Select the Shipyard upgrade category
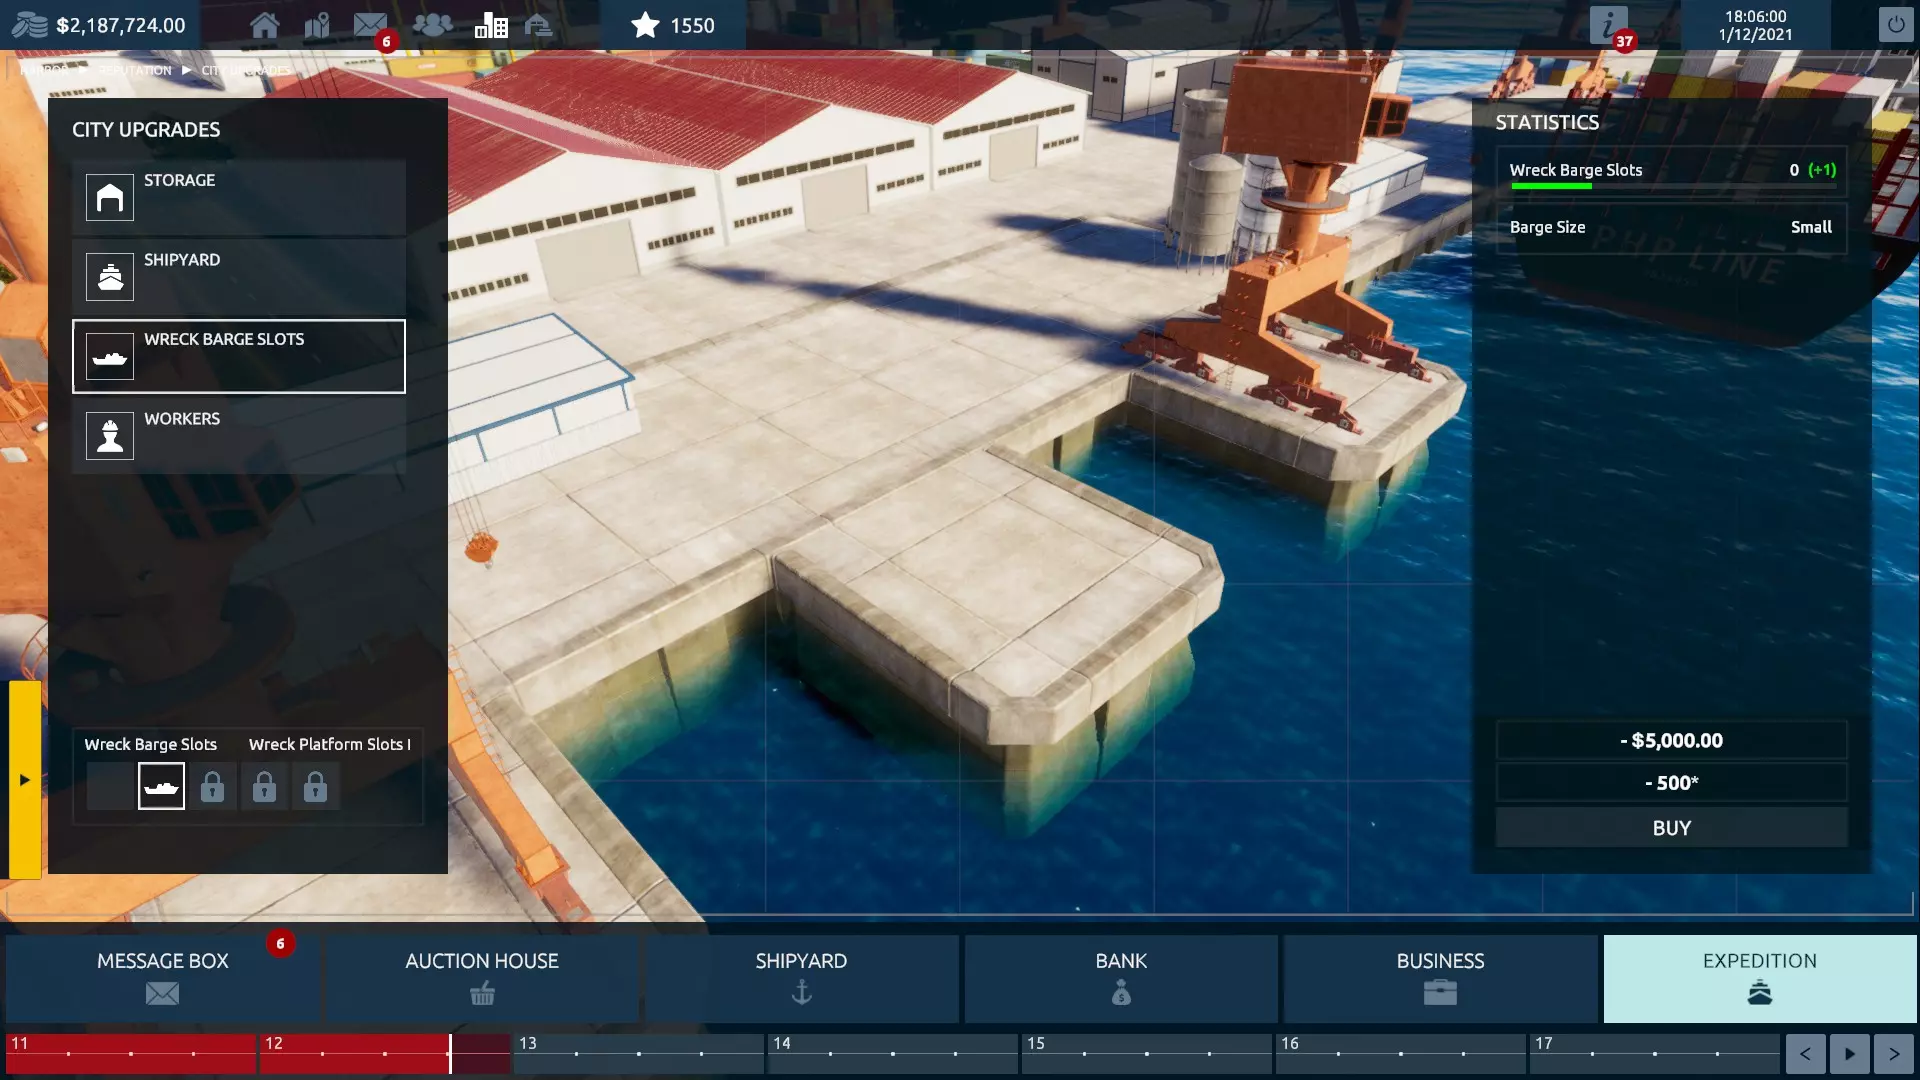This screenshot has width=1920, height=1080. pos(238,276)
